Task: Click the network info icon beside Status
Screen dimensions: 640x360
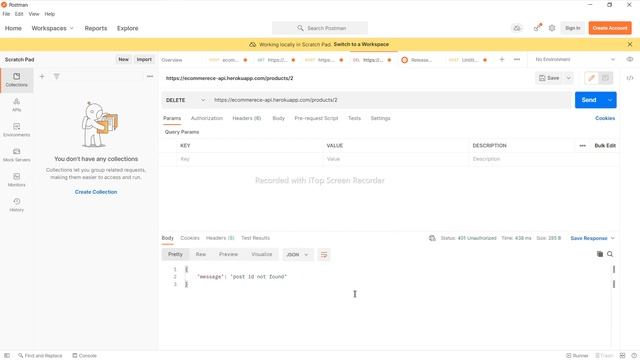Action: (x=432, y=238)
